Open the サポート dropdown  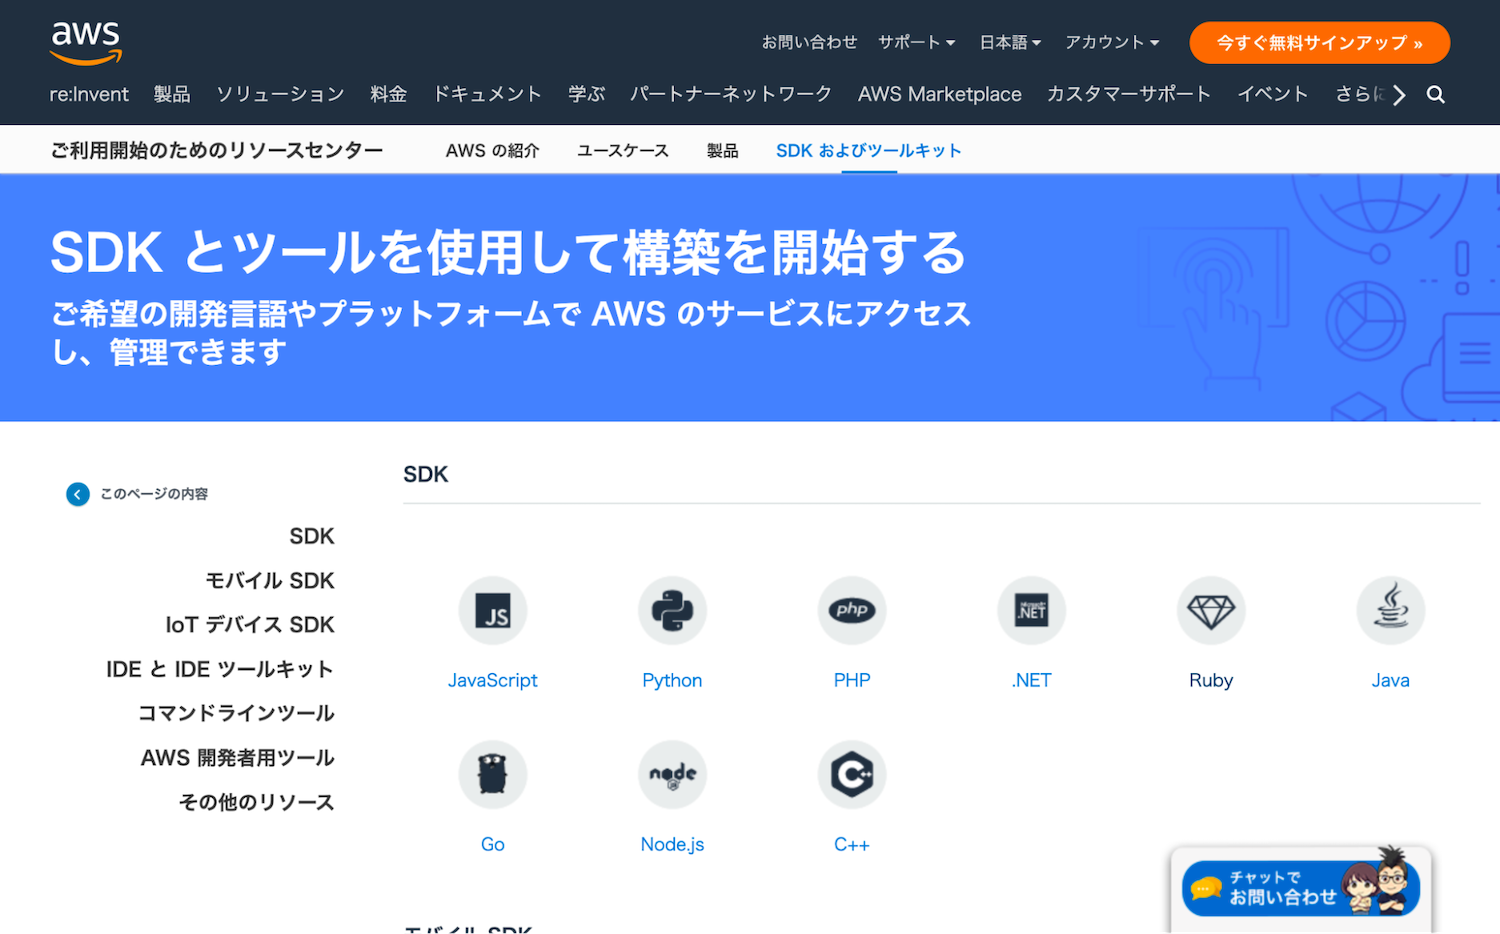[916, 42]
